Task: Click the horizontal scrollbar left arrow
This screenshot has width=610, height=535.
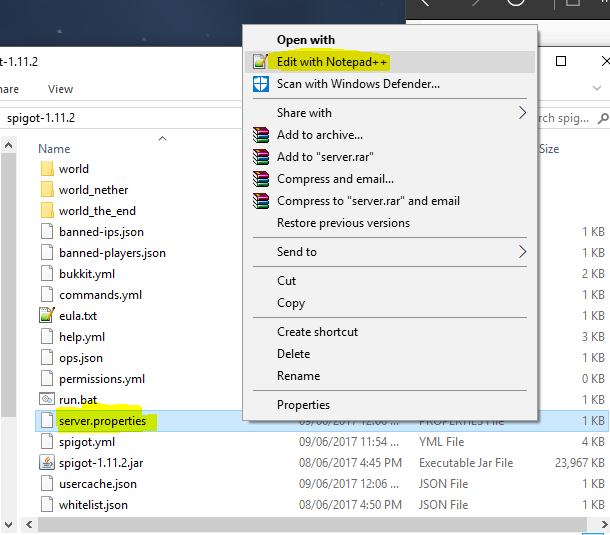Action: coord(29,524)
